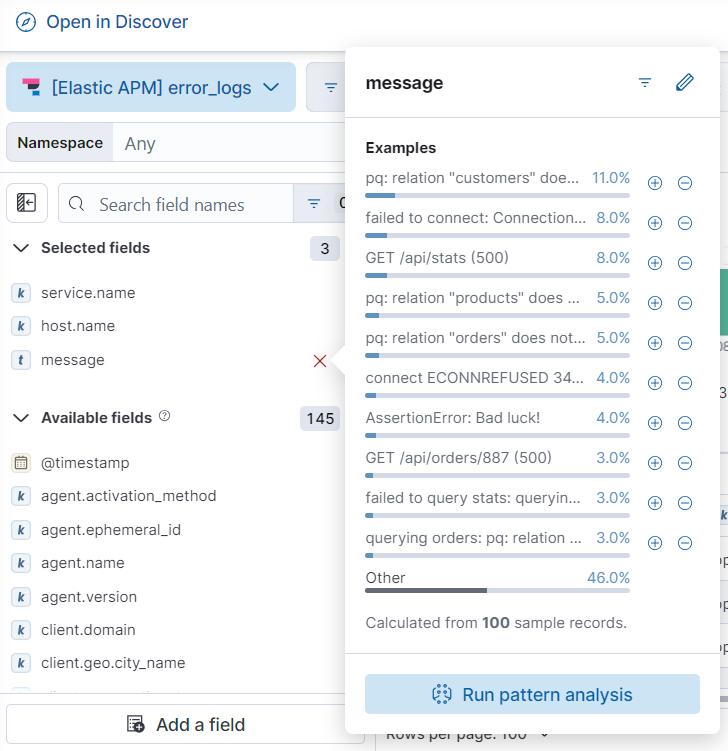The width and height of the screenshot is (728, 751).
Task: Collapse the Available fields section
Action: point(22,418)
